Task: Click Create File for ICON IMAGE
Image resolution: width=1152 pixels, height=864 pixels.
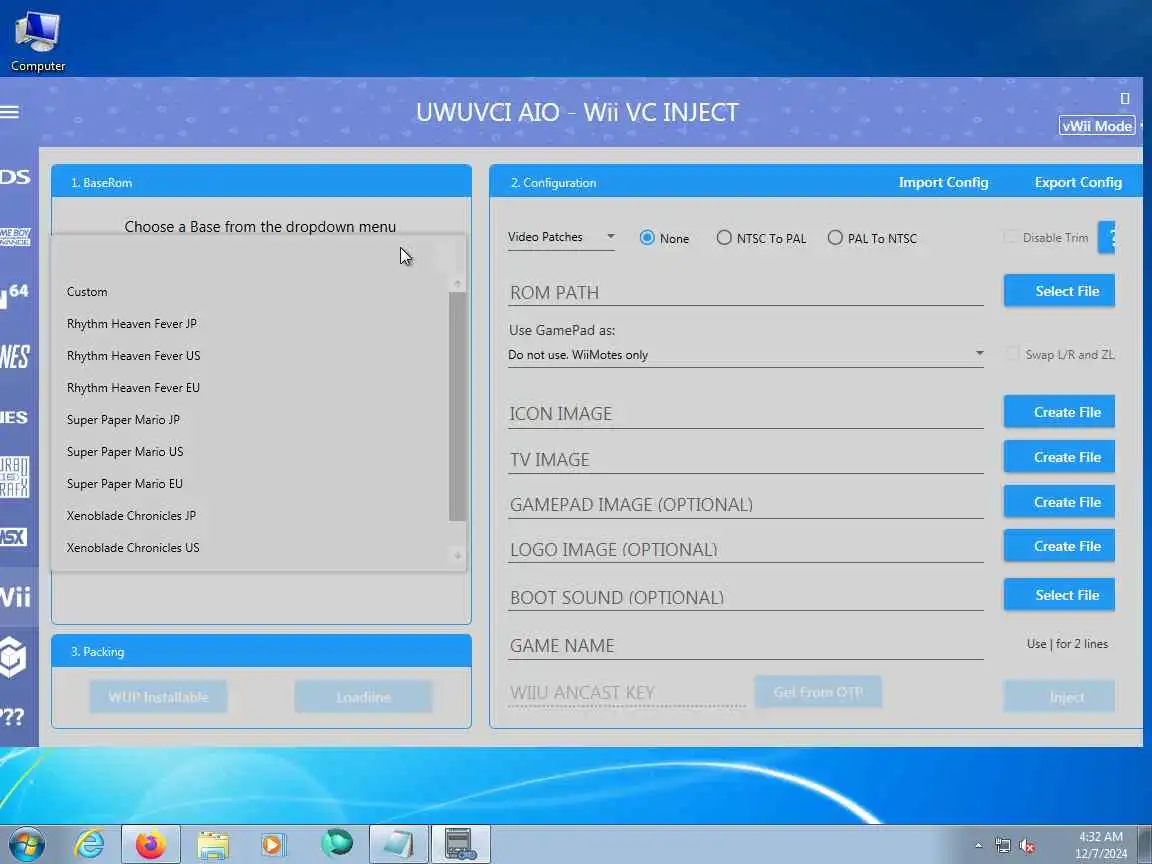Action: click(x=1059, y=412)
